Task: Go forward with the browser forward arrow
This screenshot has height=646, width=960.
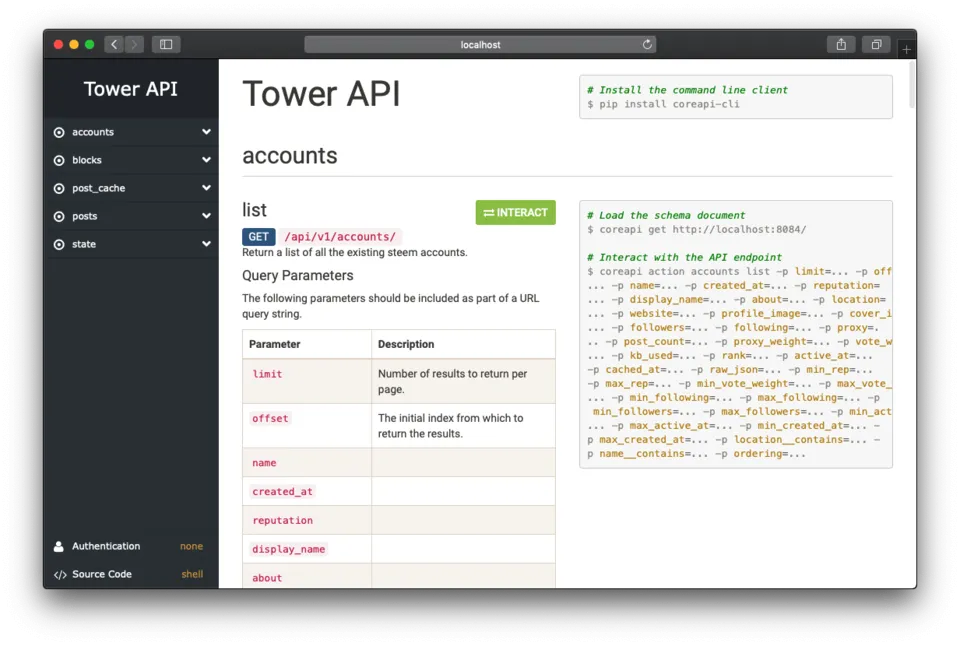Action: (135, 44)
